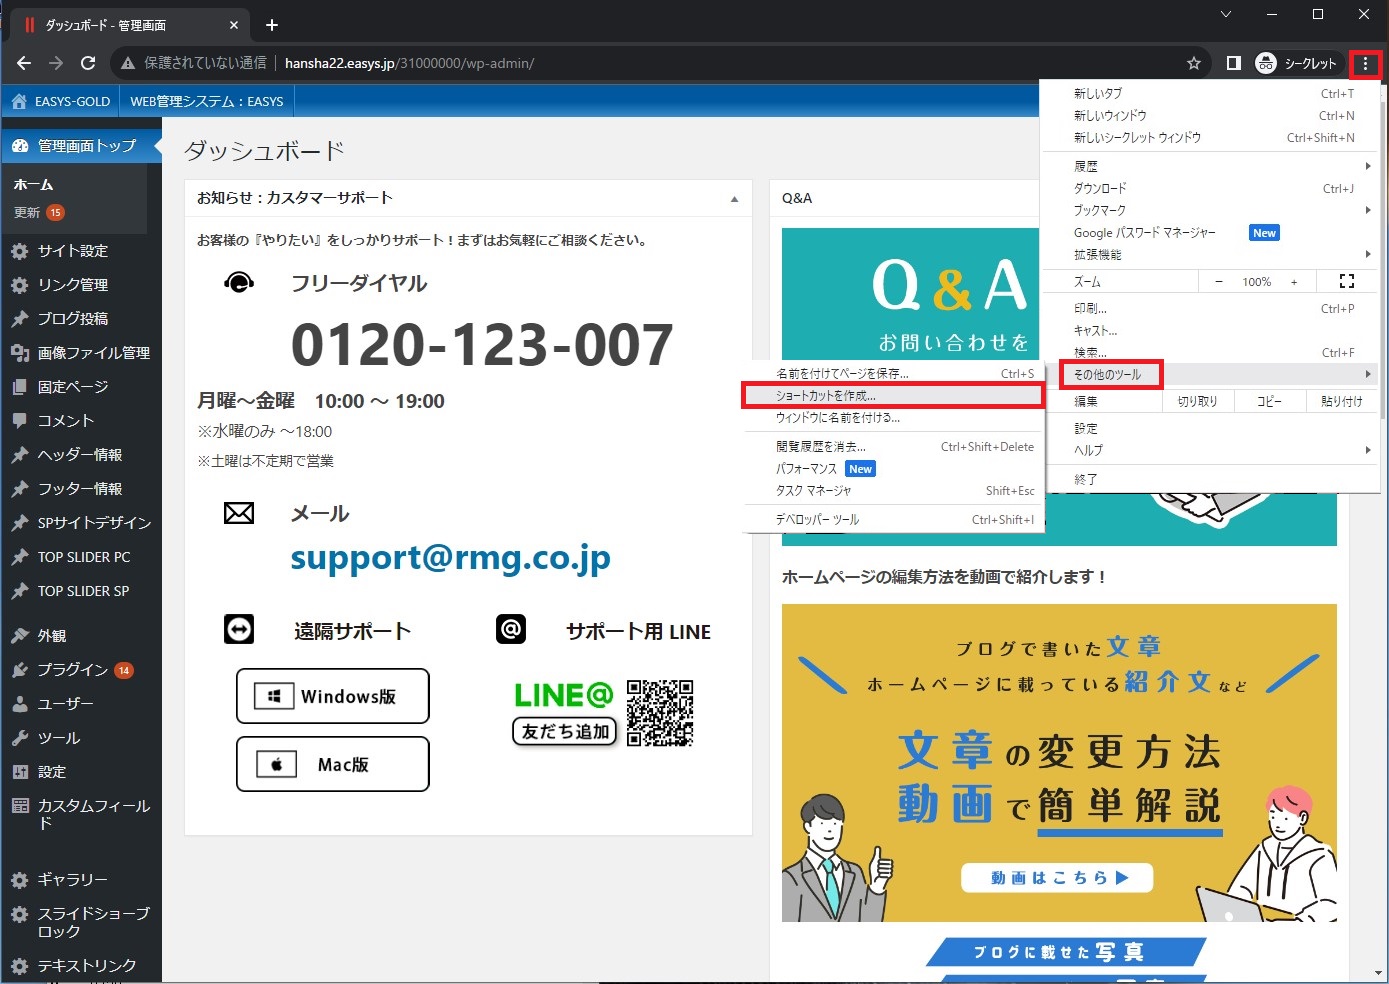Click fullscreen icon in zoom row
The width and height of the screenshot is (1389, 984).
(x=1346, y=282)
